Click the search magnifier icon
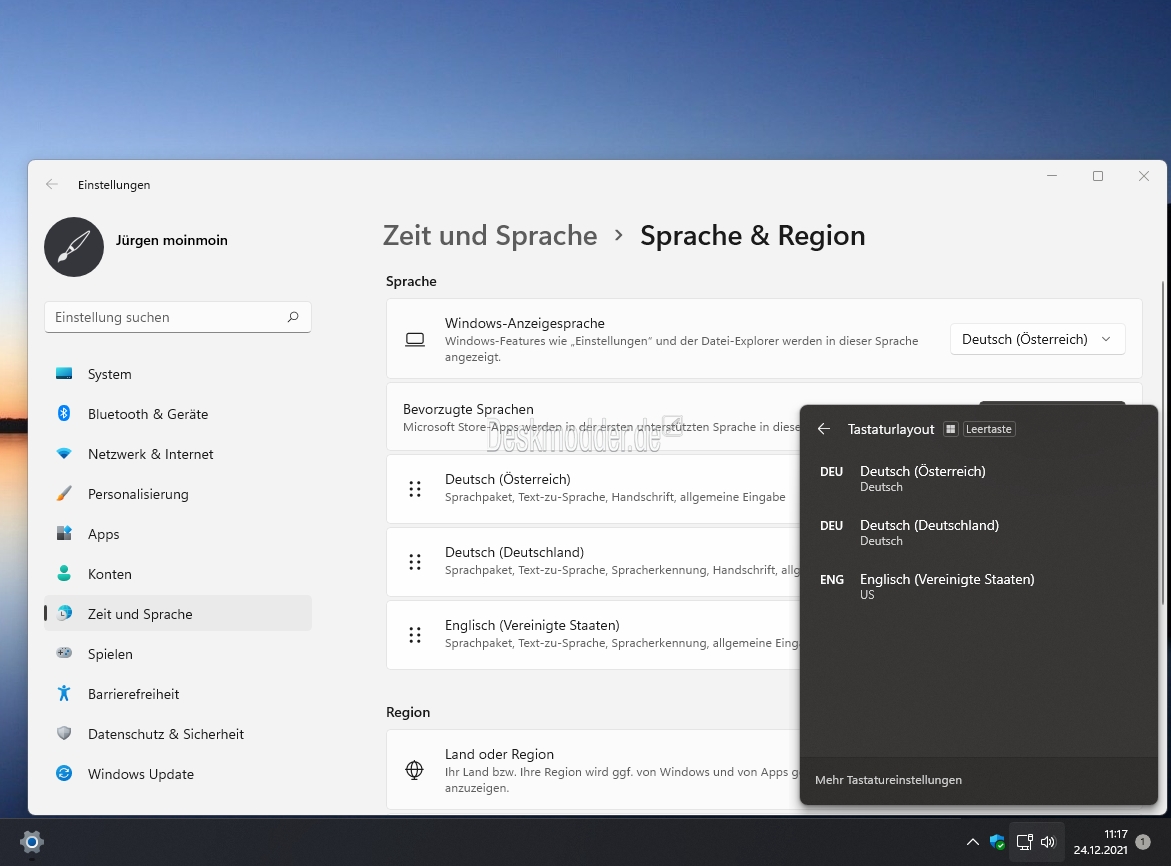1171x866 pixels. click(x=293, y=317)
